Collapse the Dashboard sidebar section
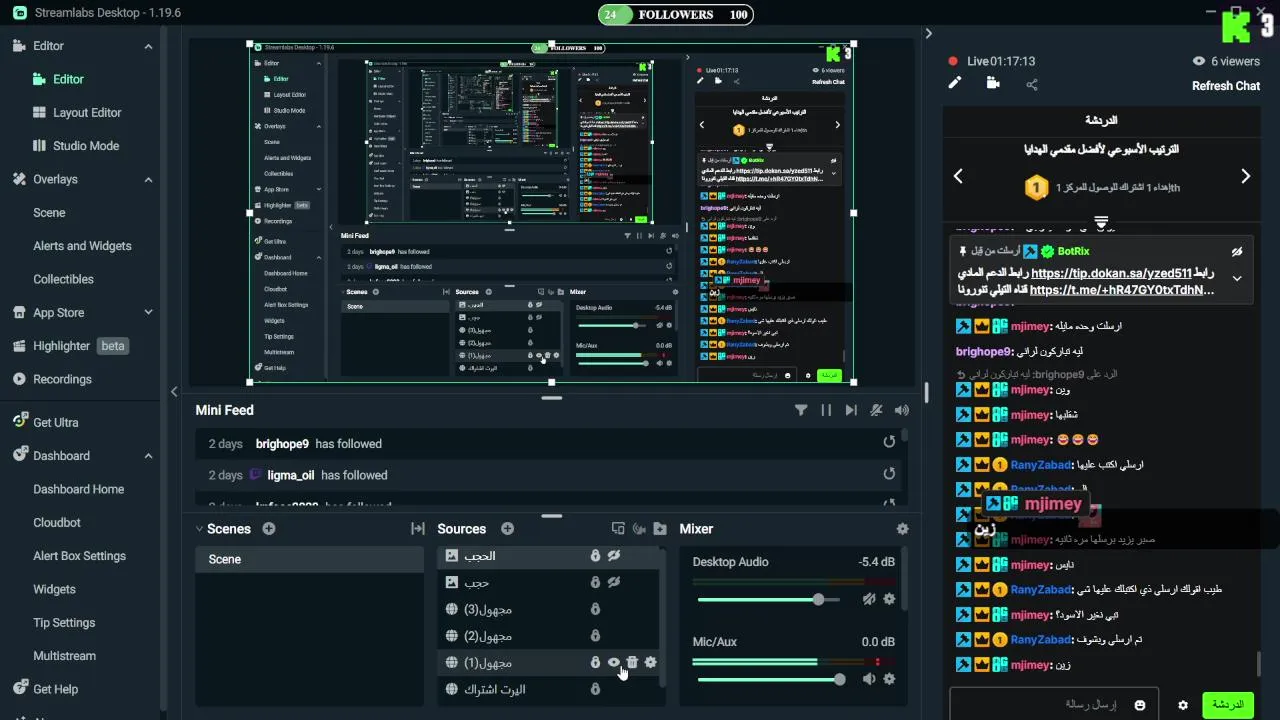Screen dimensions: 1280x720 (148, 456)
